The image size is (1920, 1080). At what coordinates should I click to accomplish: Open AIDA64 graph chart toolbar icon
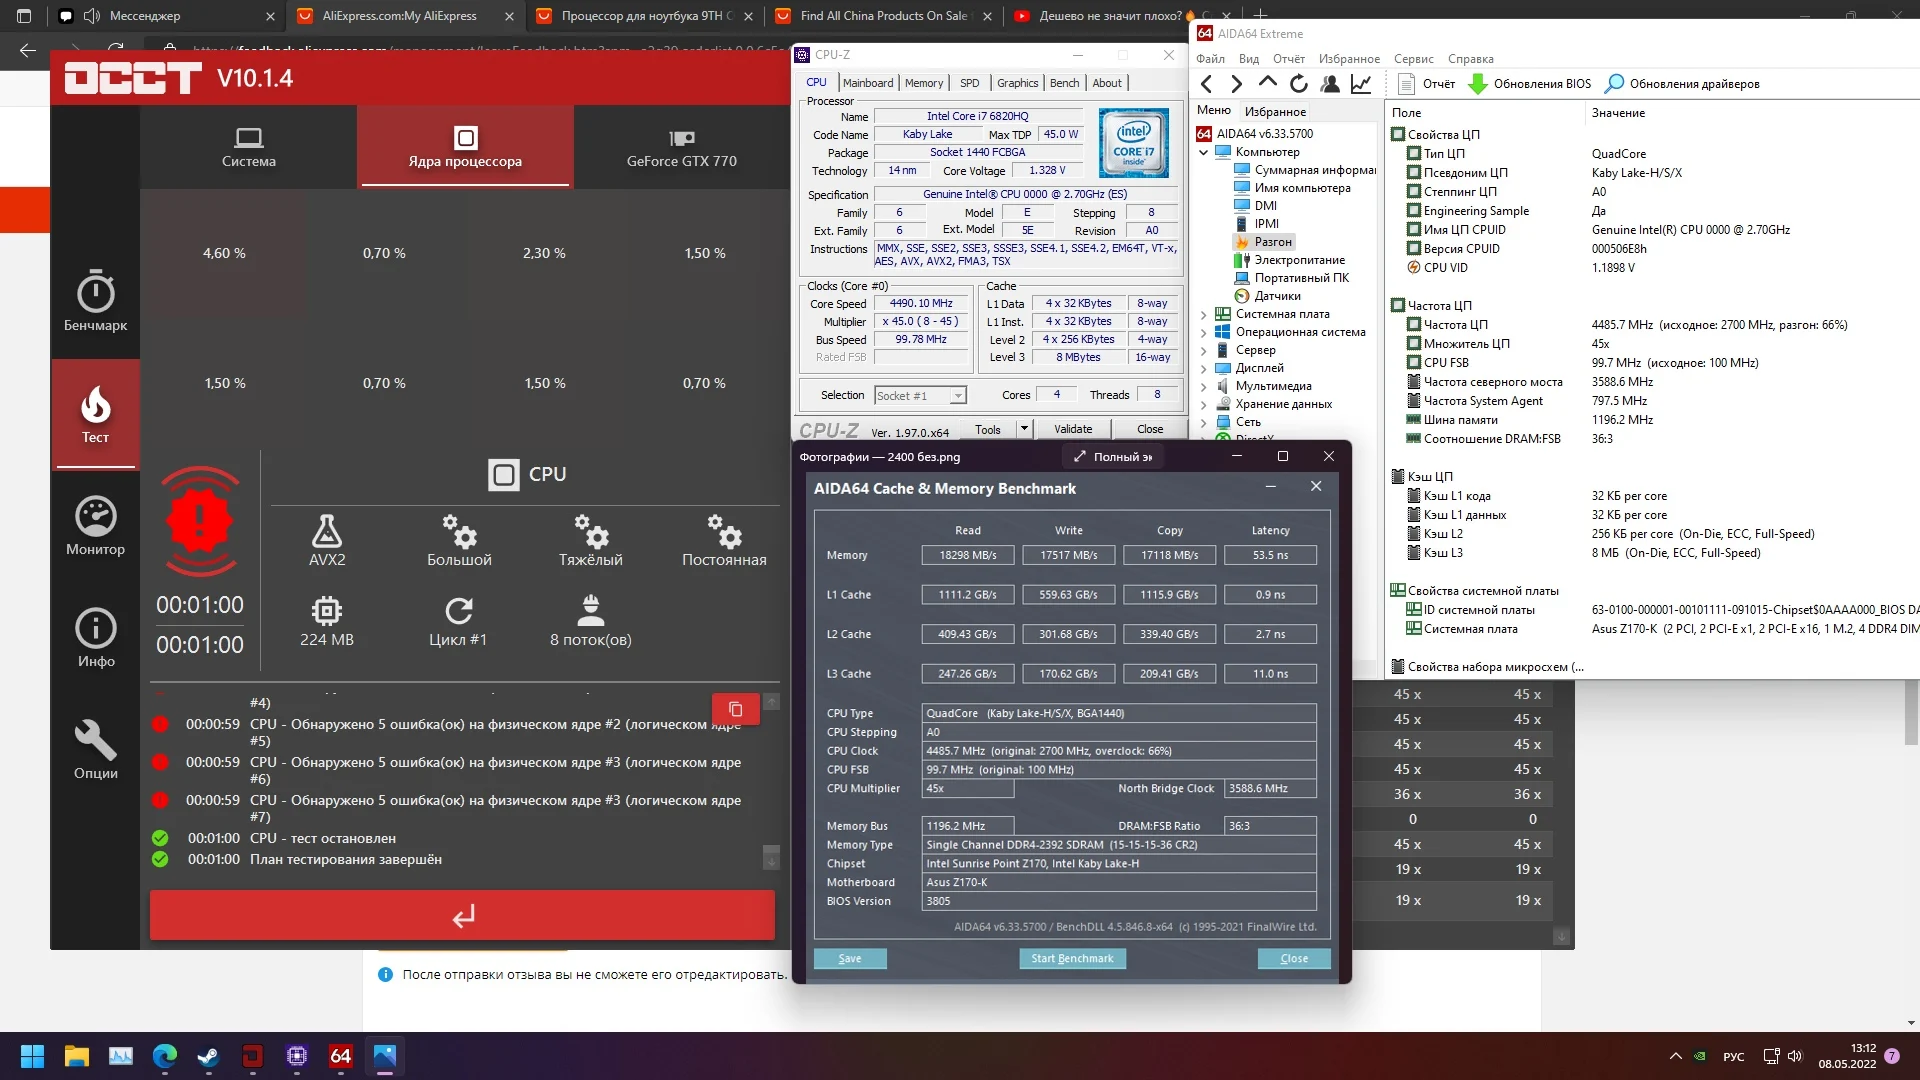point(1361,84)
